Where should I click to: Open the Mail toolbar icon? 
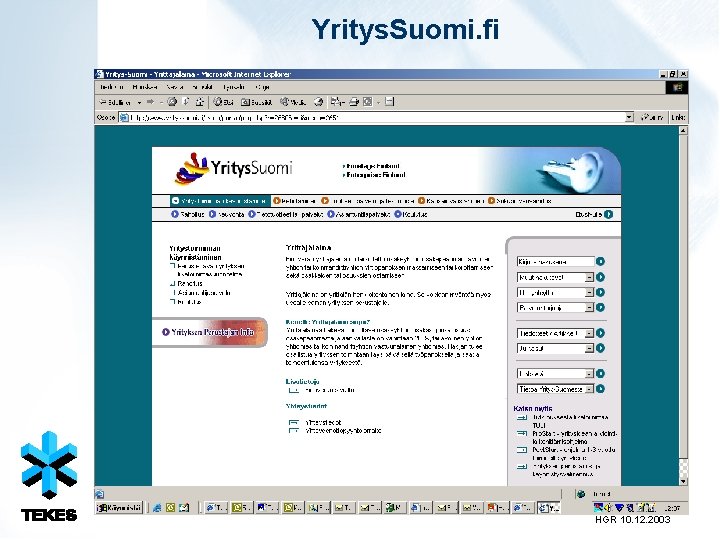(337, 102)
